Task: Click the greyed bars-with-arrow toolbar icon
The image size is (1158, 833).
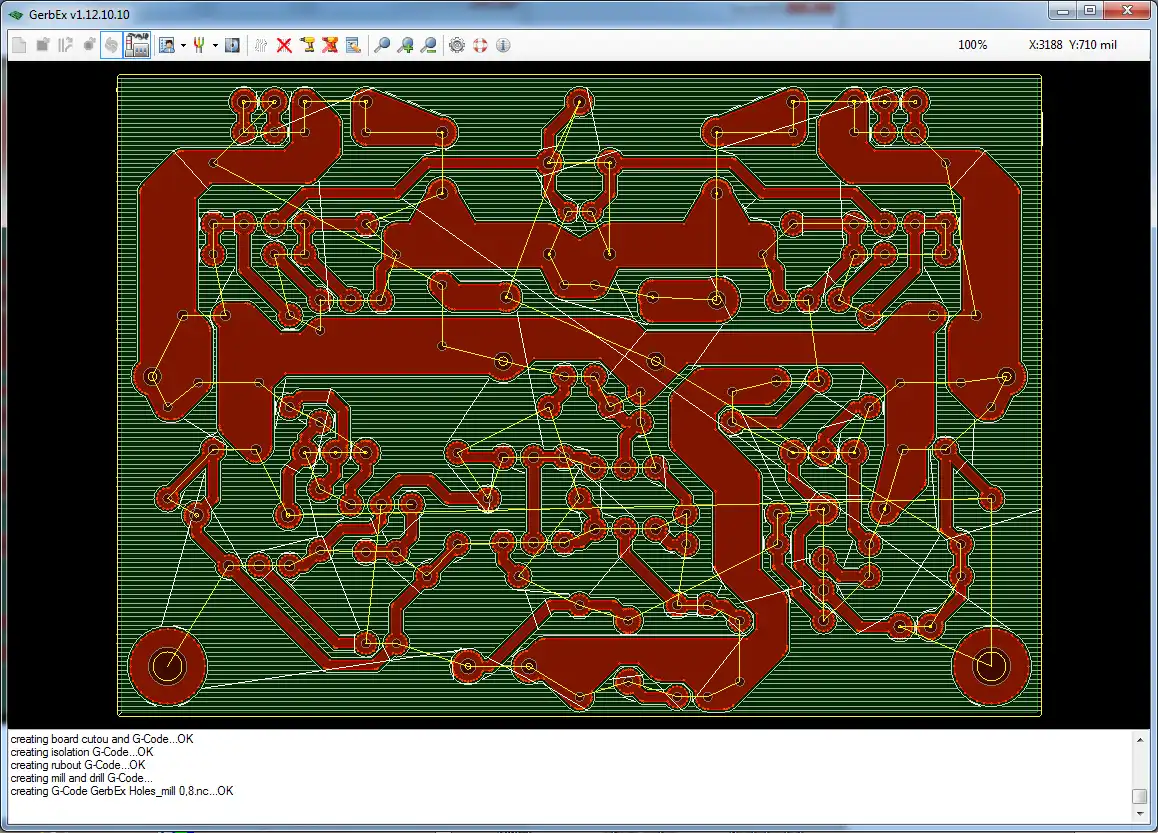Action: coord(65,45)
